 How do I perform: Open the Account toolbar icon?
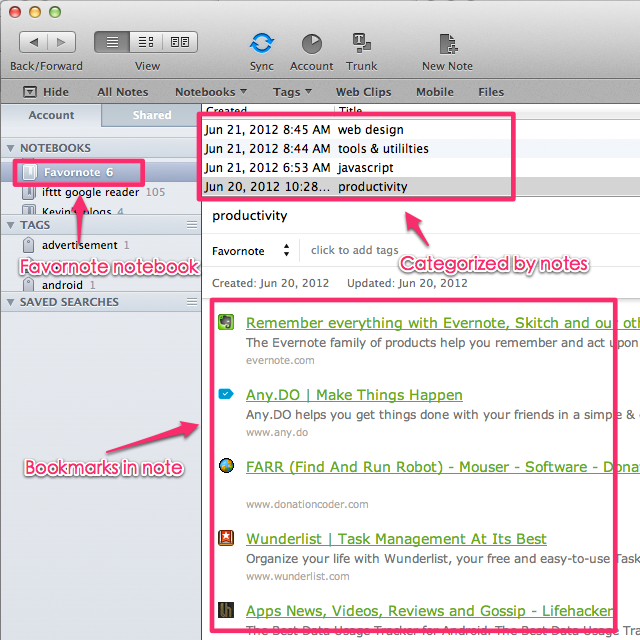312,44
